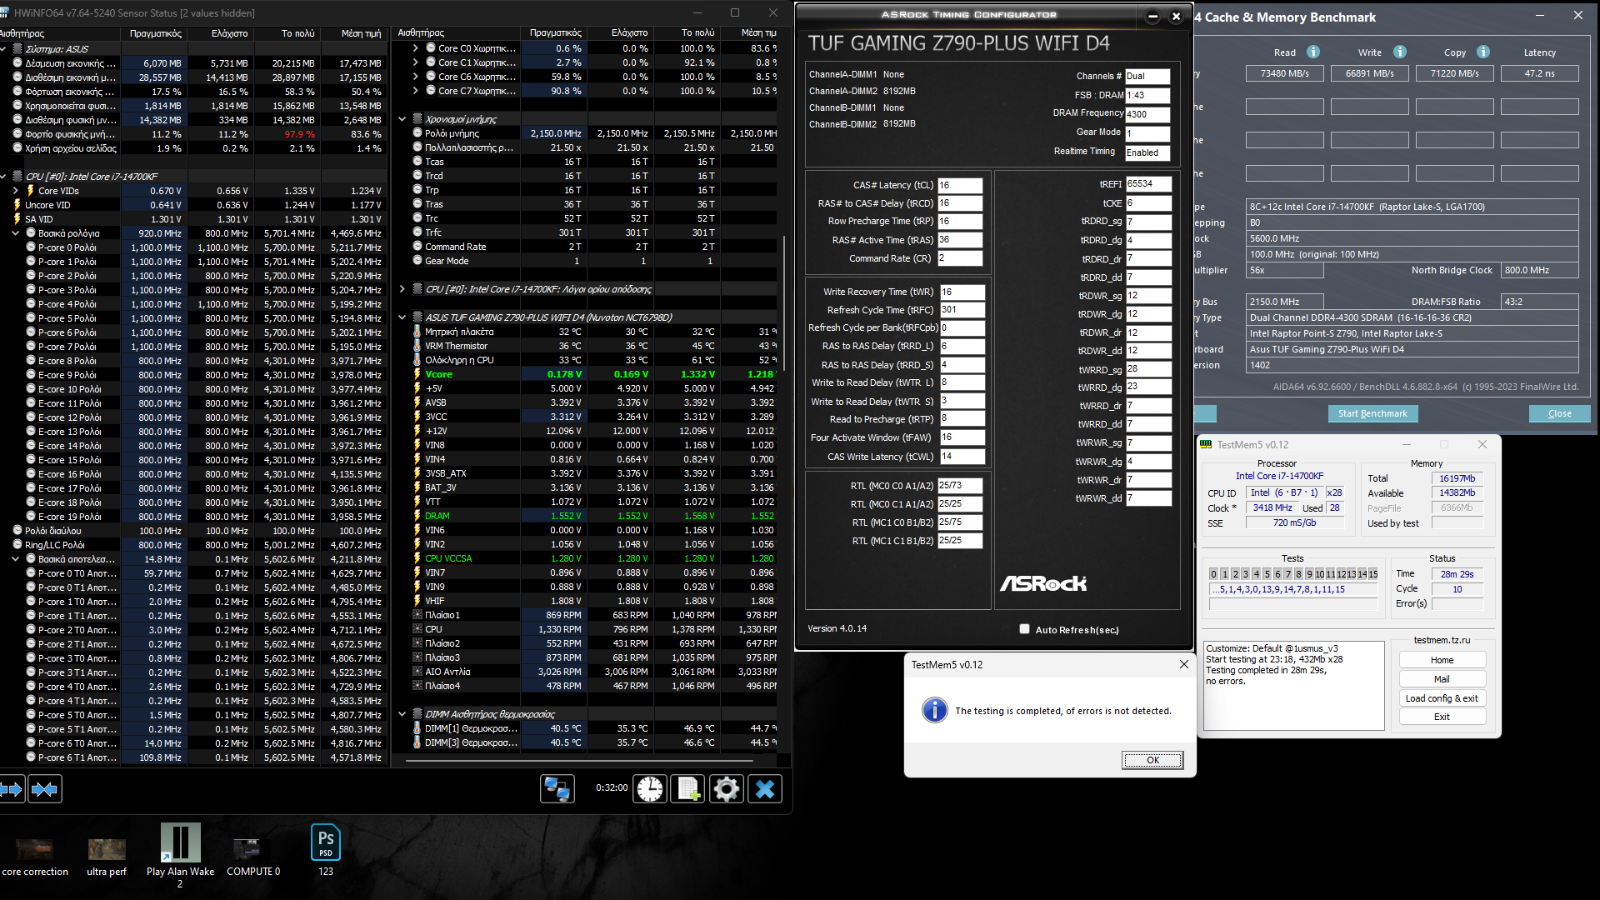Click test number 15 box in TestMem5
Viewport: 1600px width, 900px height.
[x=1373, y=574]
